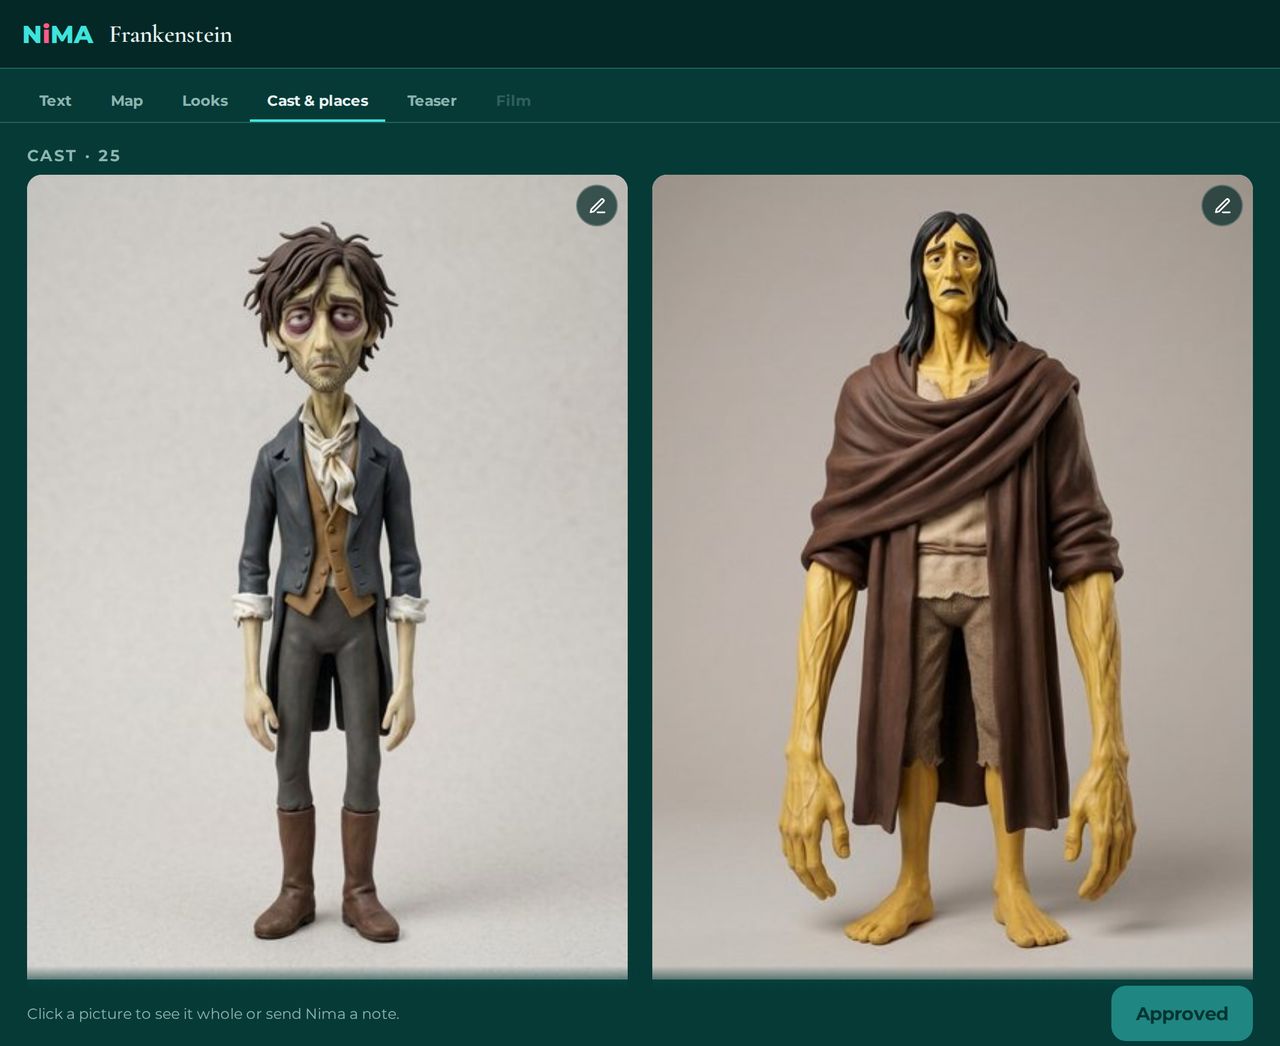The image size is (1280, 1046).
Task: Go to the Looks tab
Action: tap(205, 101)
